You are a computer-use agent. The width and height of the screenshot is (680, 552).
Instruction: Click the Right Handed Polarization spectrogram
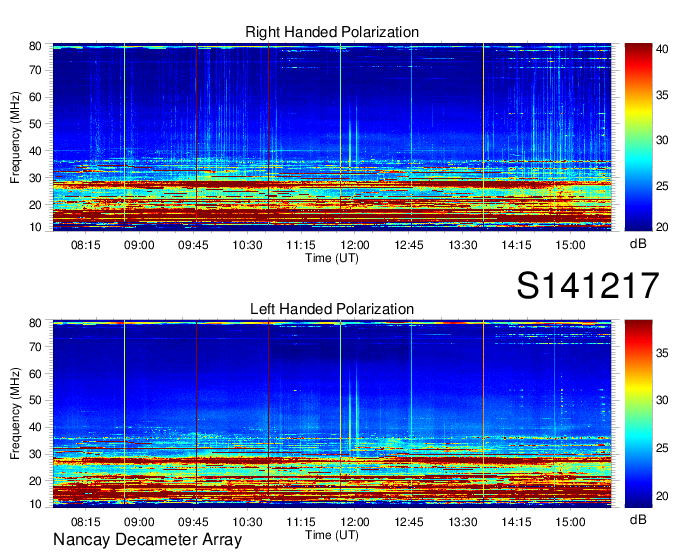point(332,137)
